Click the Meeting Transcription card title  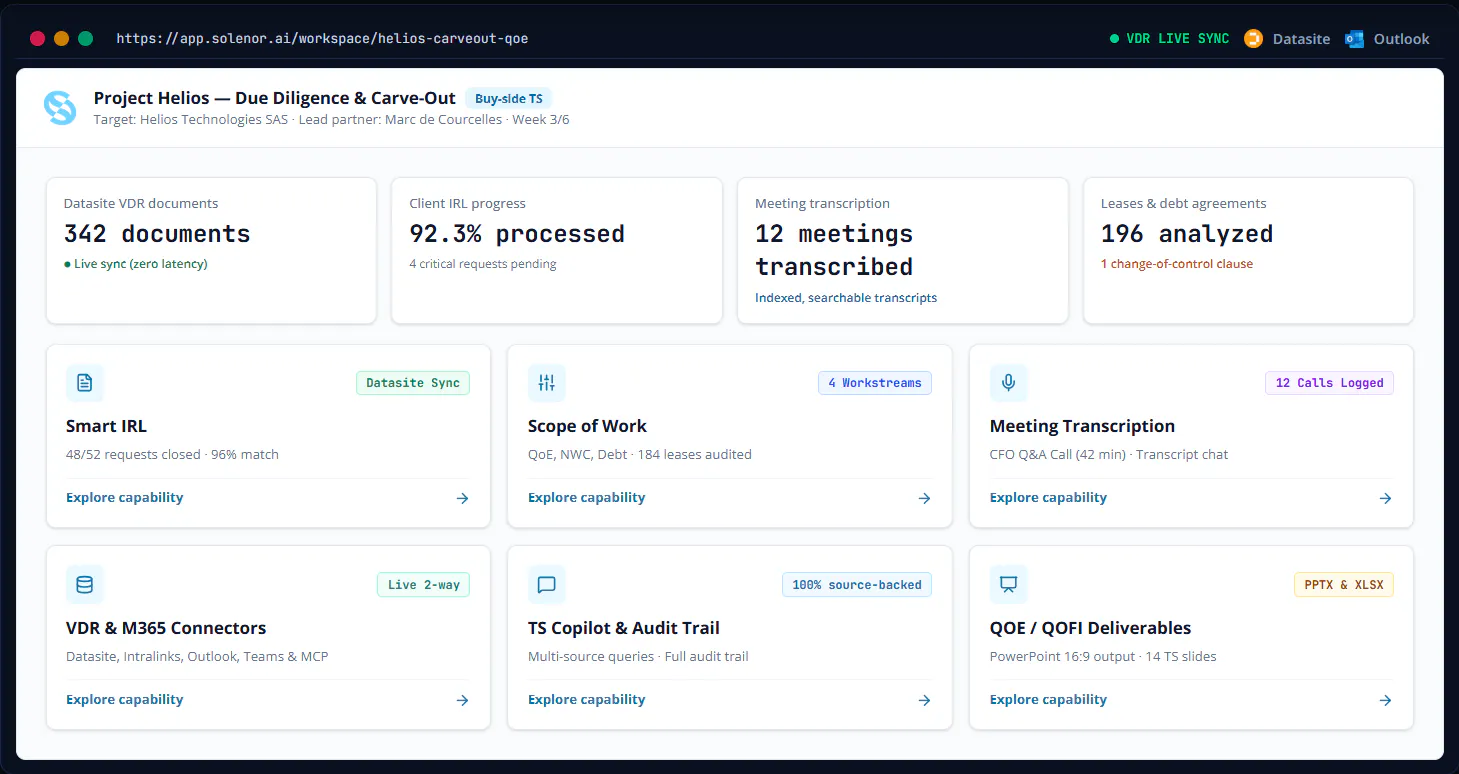[x=1082, y=426]
